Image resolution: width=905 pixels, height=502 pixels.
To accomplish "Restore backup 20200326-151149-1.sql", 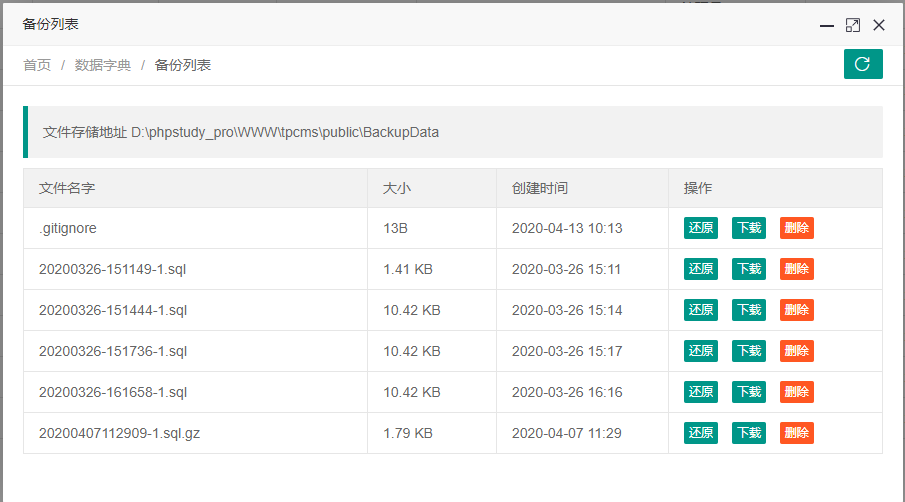I will pos(700,269).
